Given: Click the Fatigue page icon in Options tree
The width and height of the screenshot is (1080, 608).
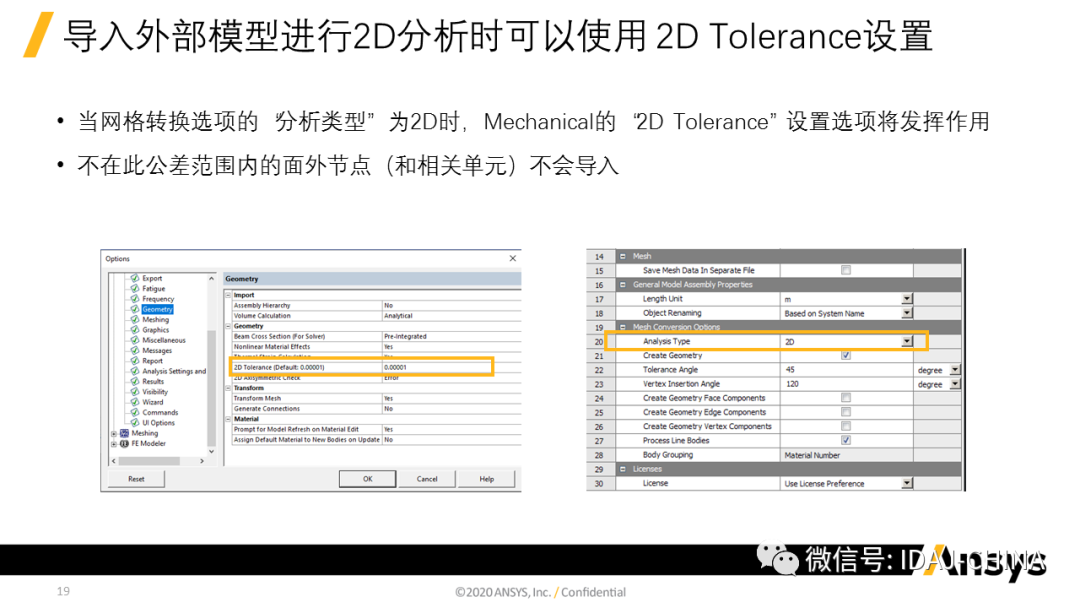Looking at the screenshot, I should point(135,289).
